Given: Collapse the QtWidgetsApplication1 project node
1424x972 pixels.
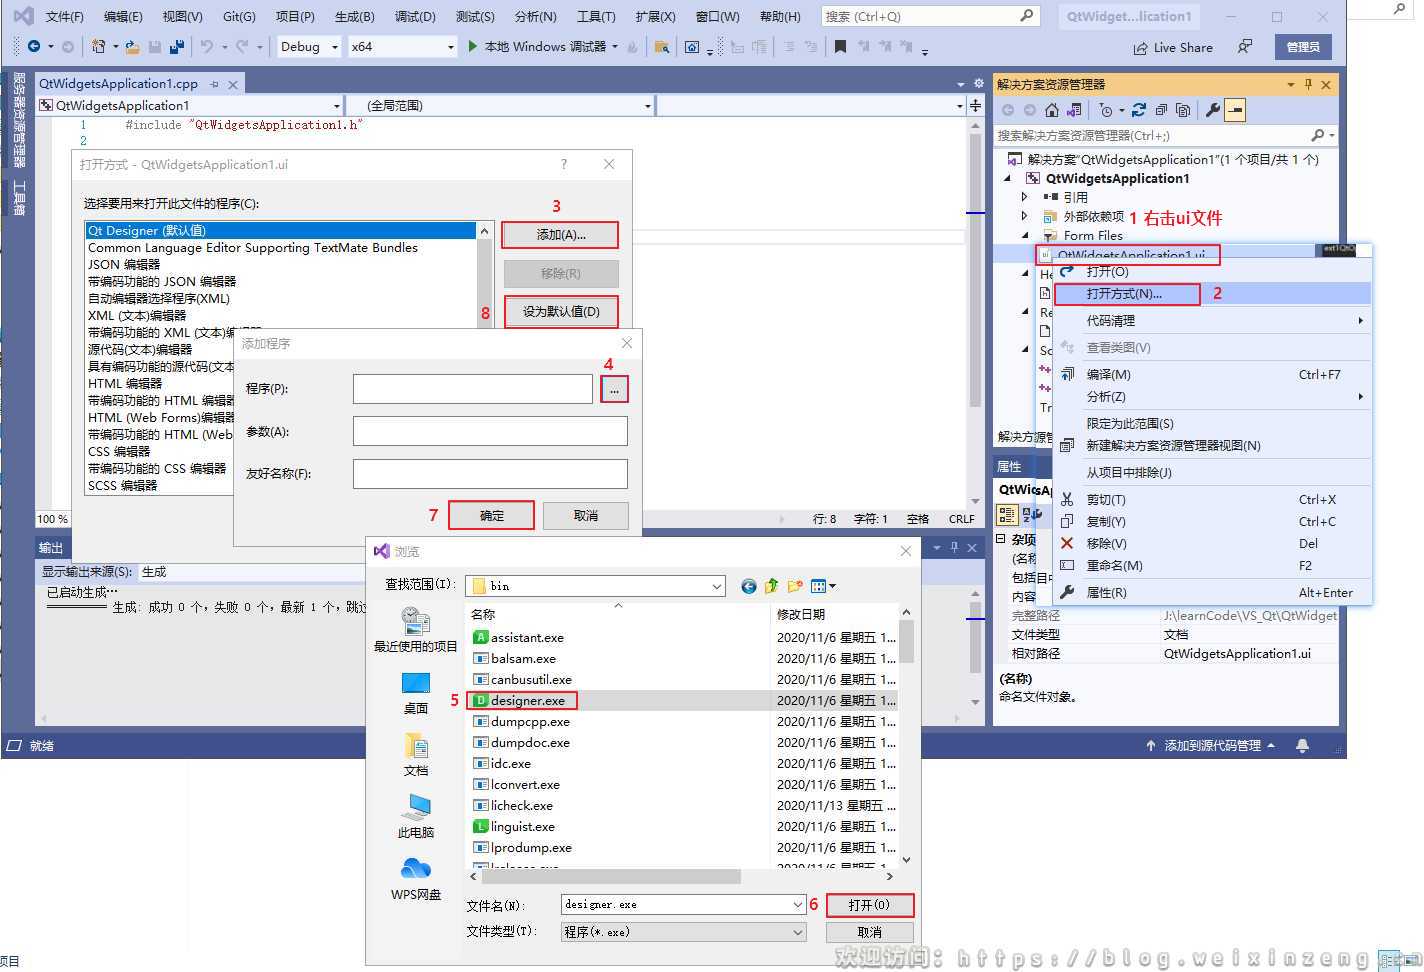Looking at the screenshot, I should click(x=1008, y=178).
